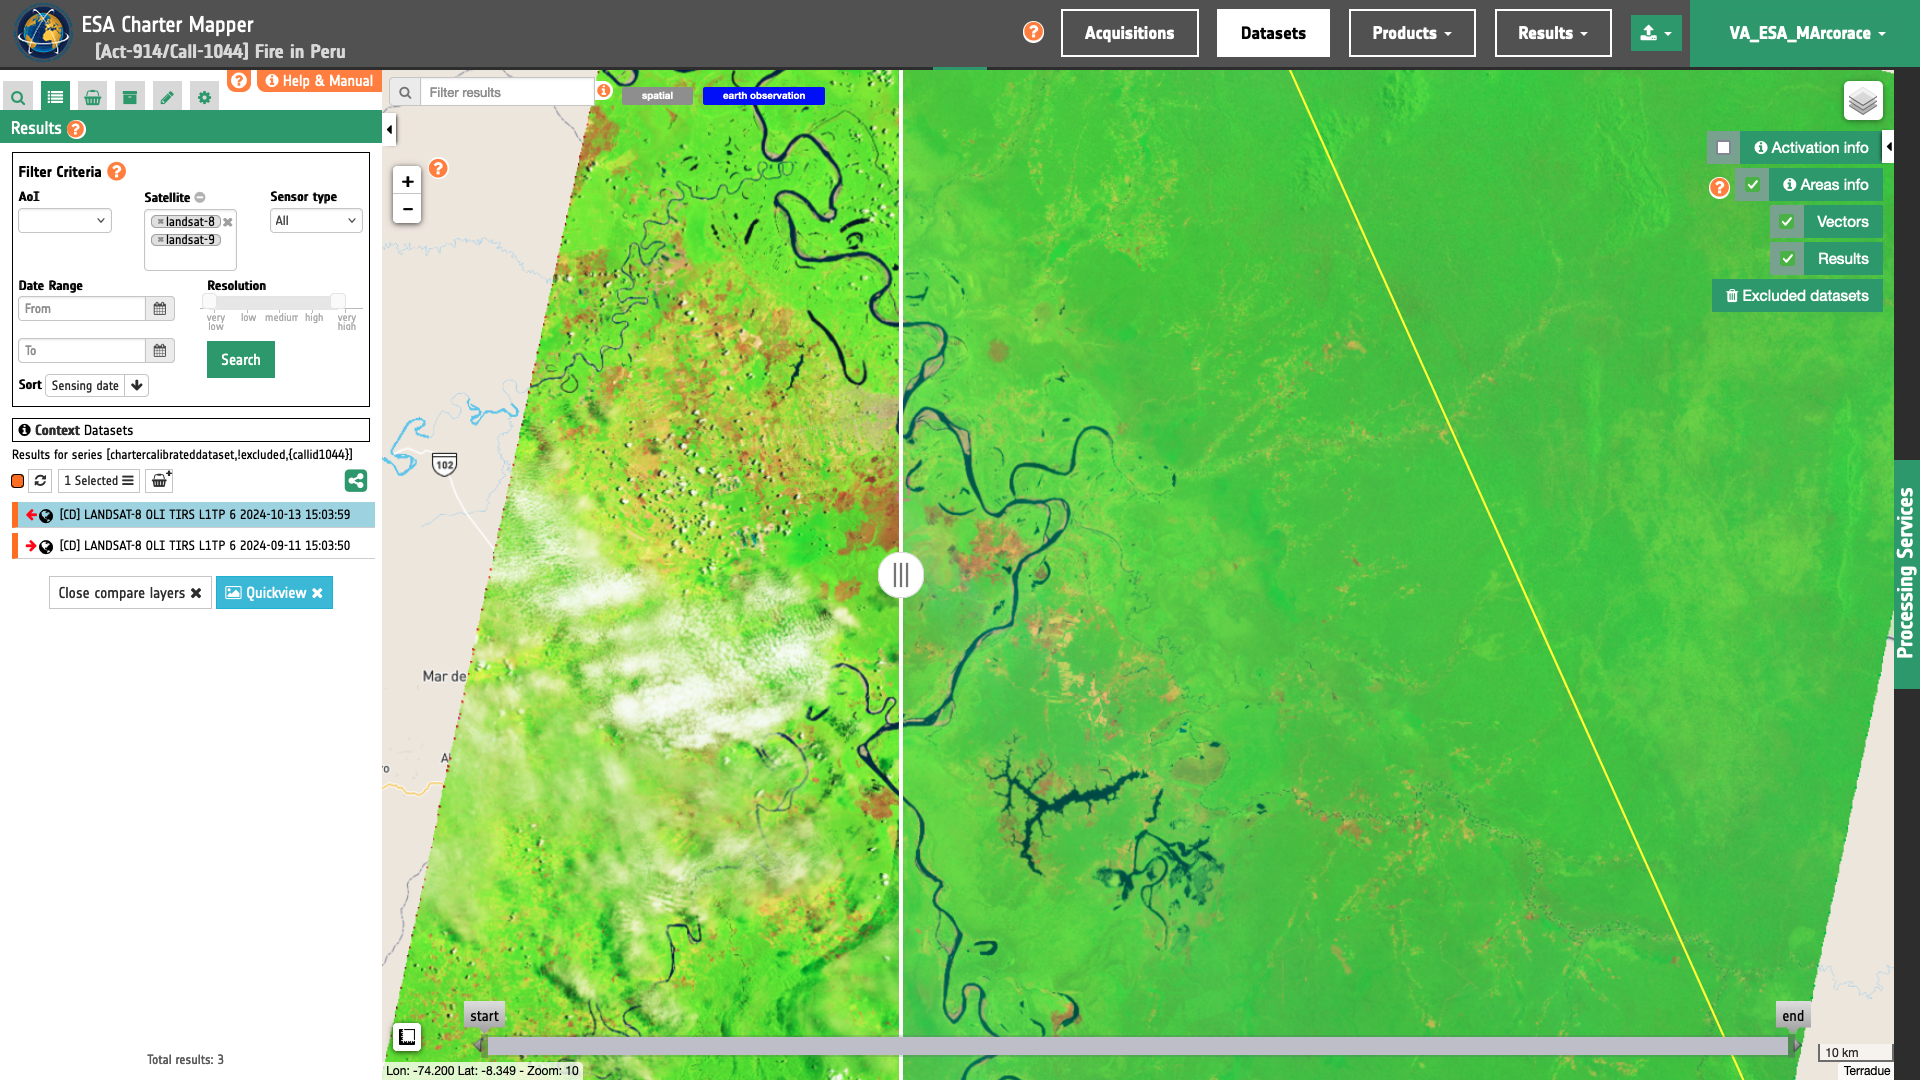Collapse the left panel arrow
Image resolution: width=1920 pixels, height=1080 pixels.
[389, 129]
